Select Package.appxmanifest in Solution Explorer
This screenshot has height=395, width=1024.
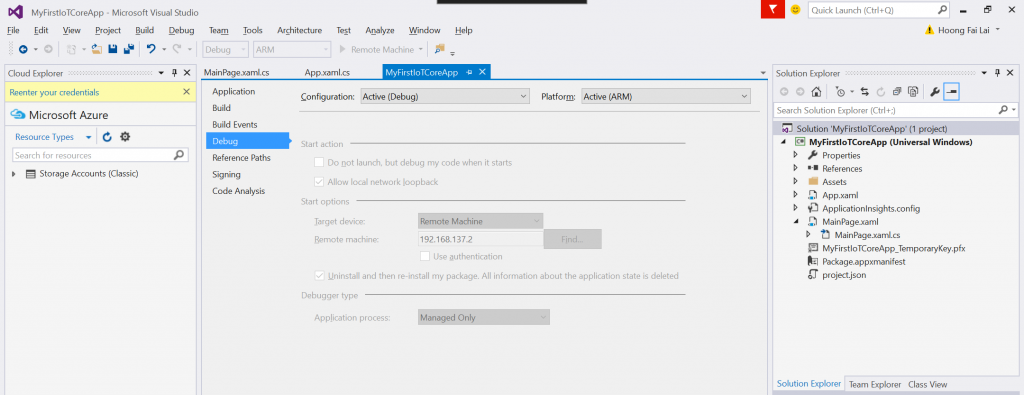pos(863,261)
